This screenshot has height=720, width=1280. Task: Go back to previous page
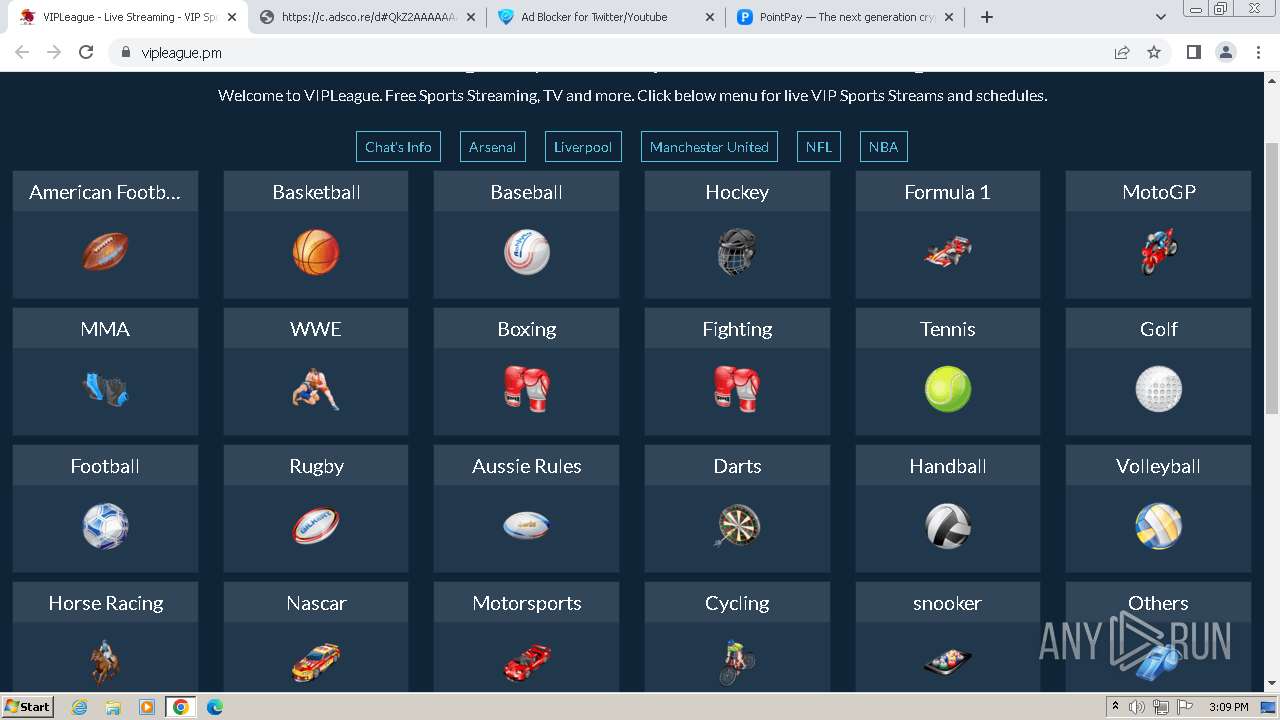(x=22, y=53)
